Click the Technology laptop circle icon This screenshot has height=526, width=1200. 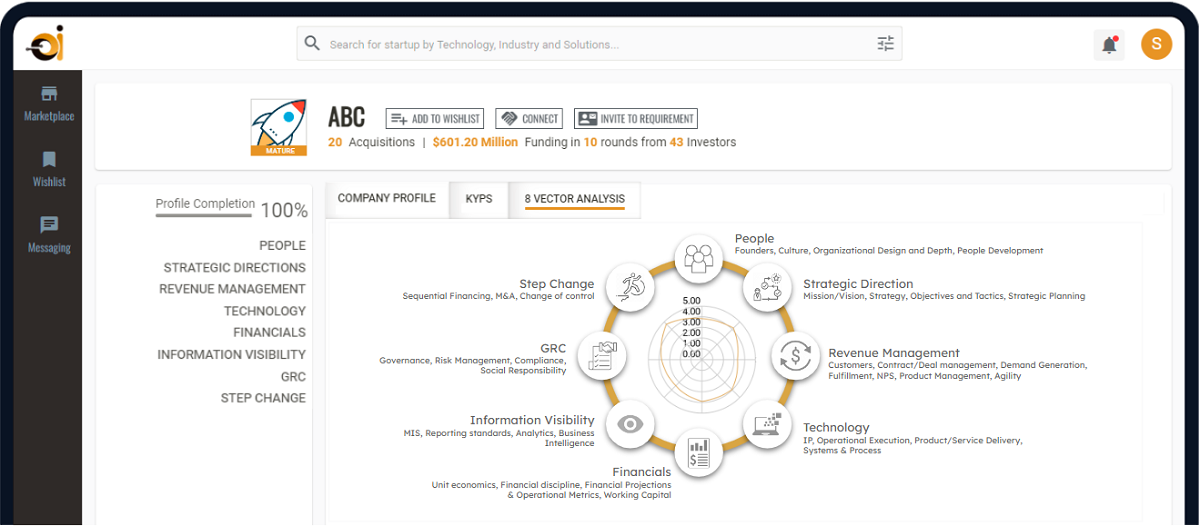(767, 423)
